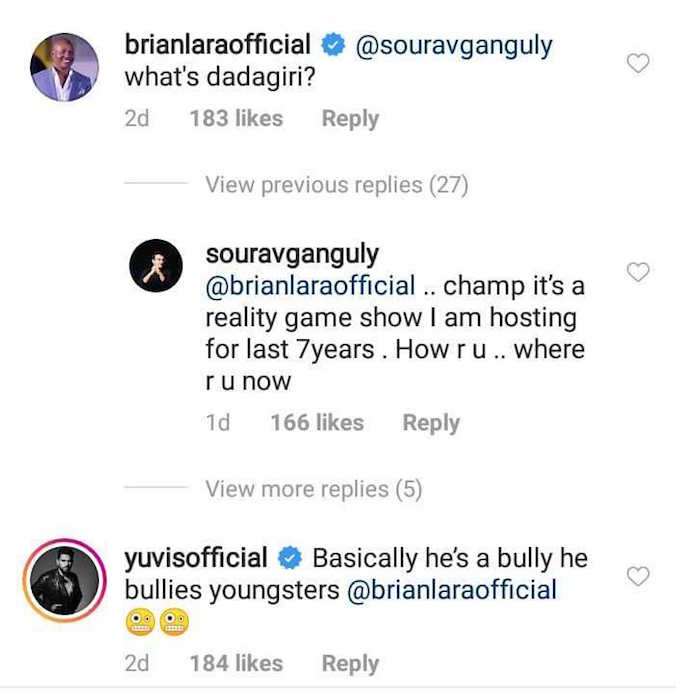Expand View previous replies (27)
The image size is (676, 700).
336,185
